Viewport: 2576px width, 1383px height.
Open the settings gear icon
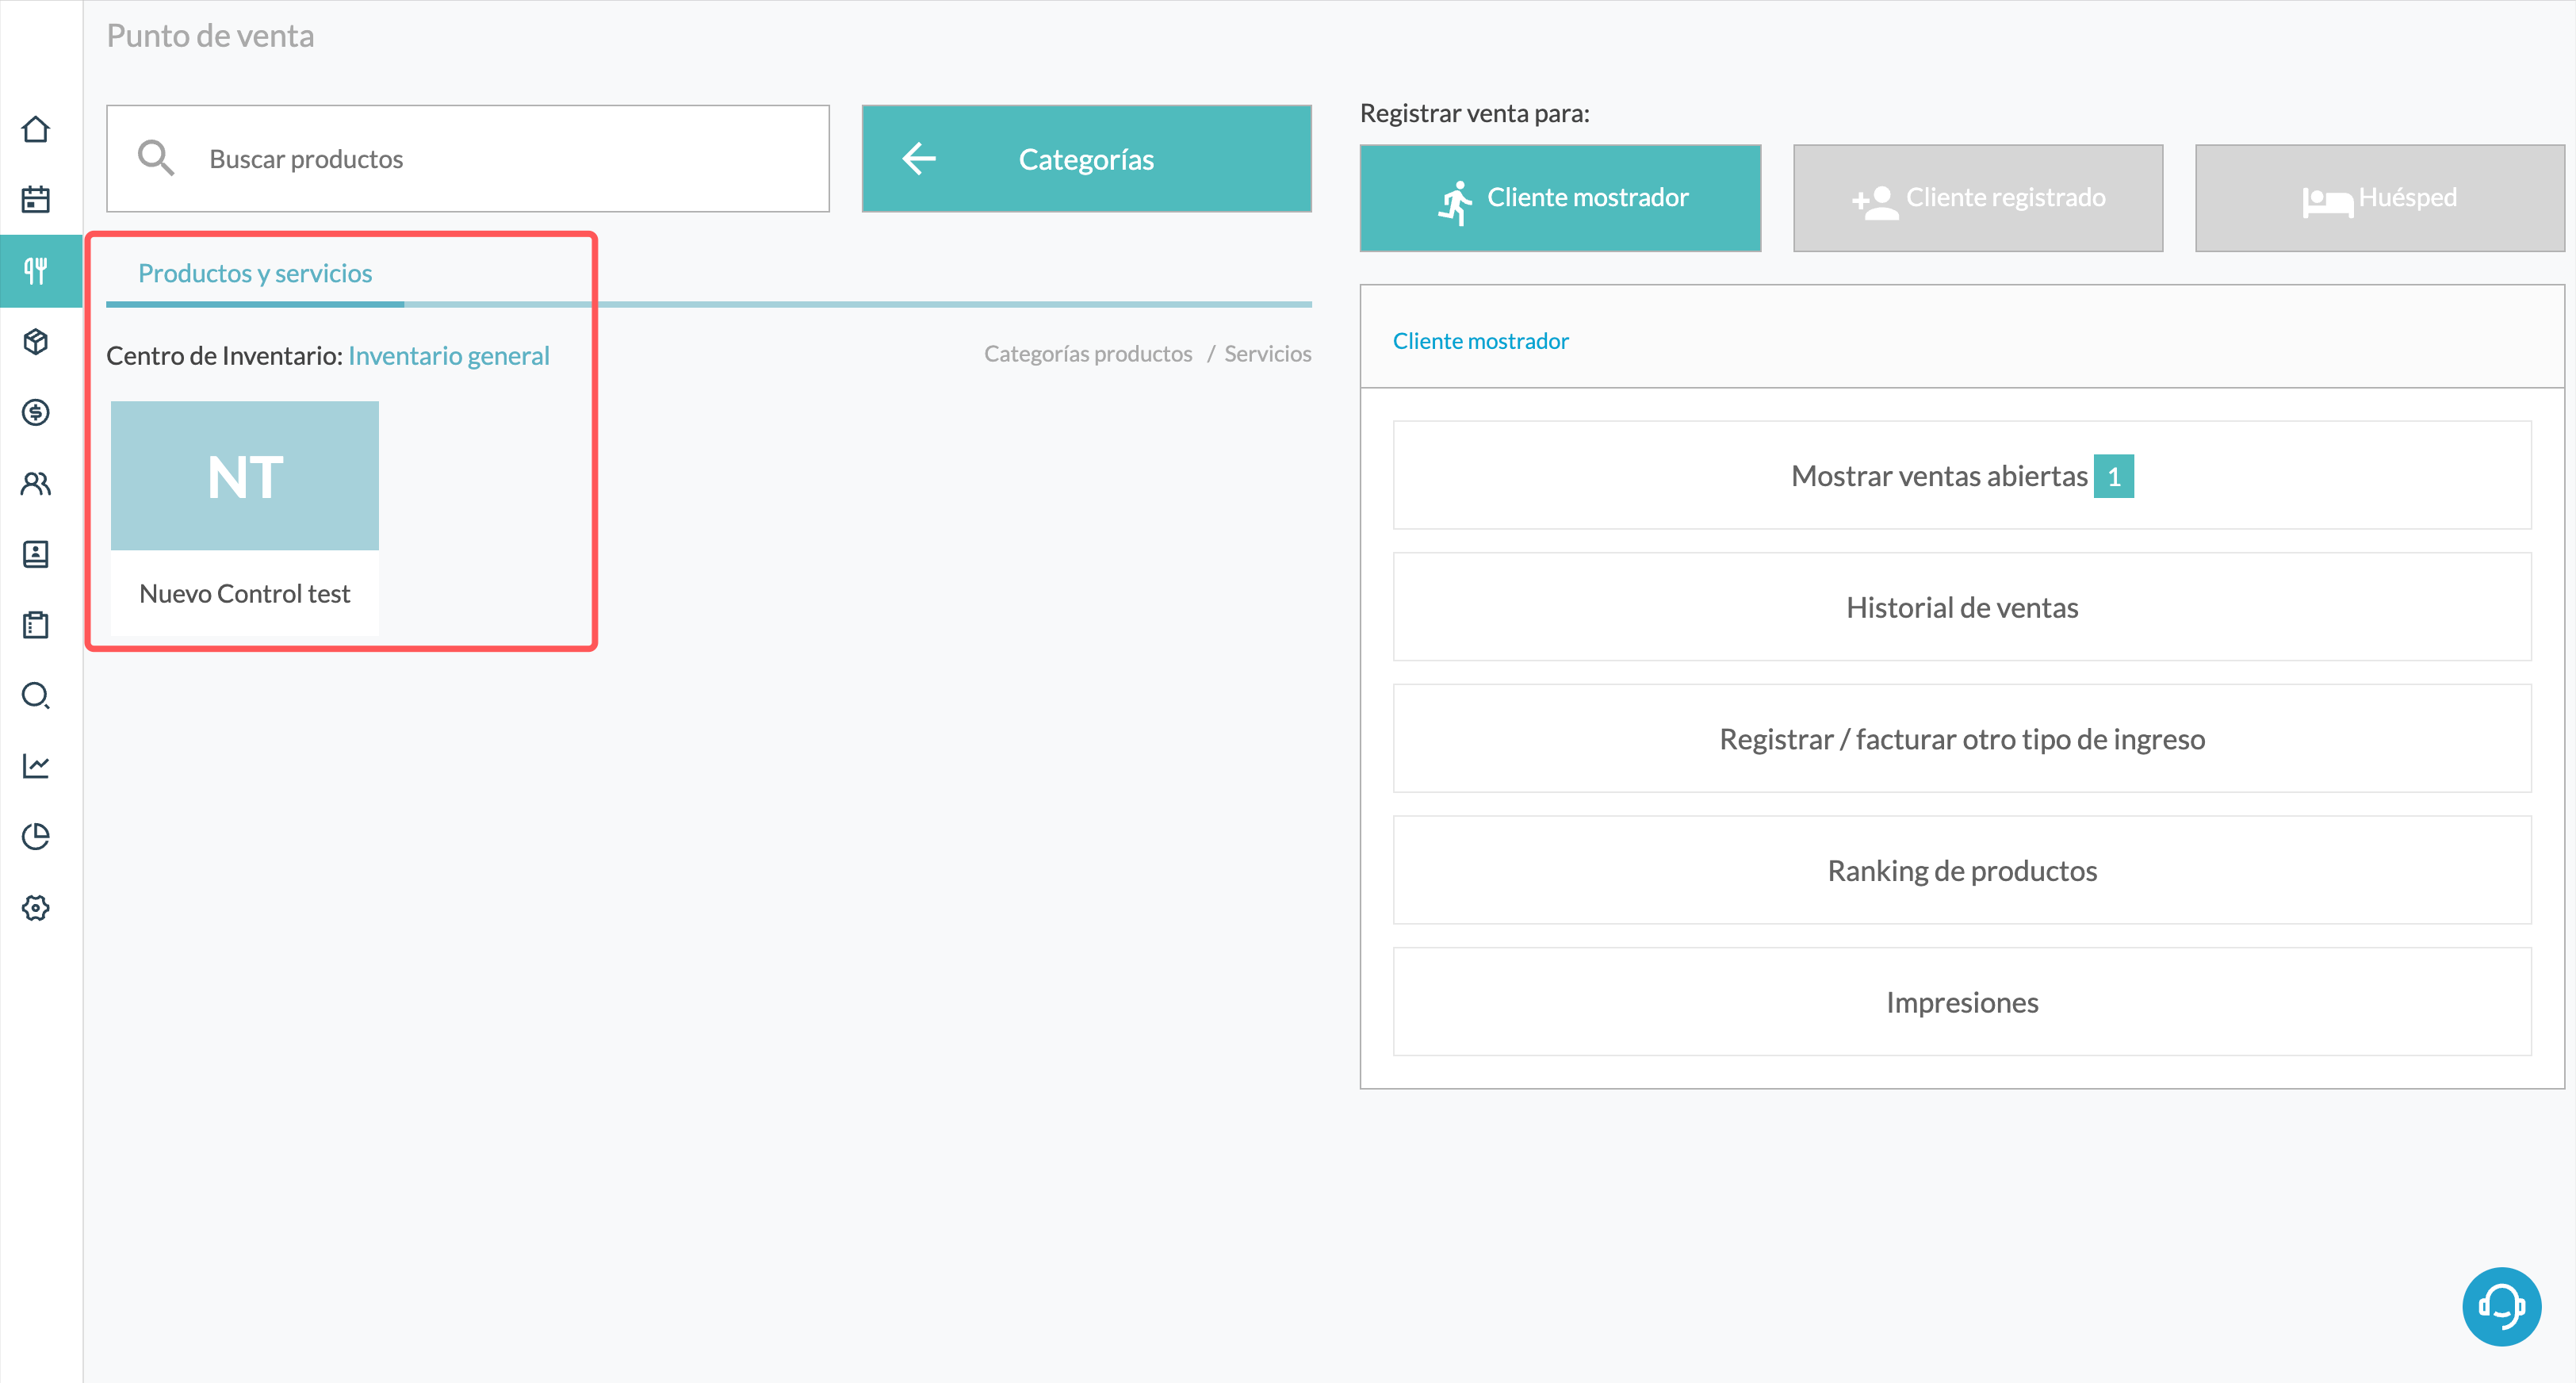pyautogui.click(x=36, y=907)
